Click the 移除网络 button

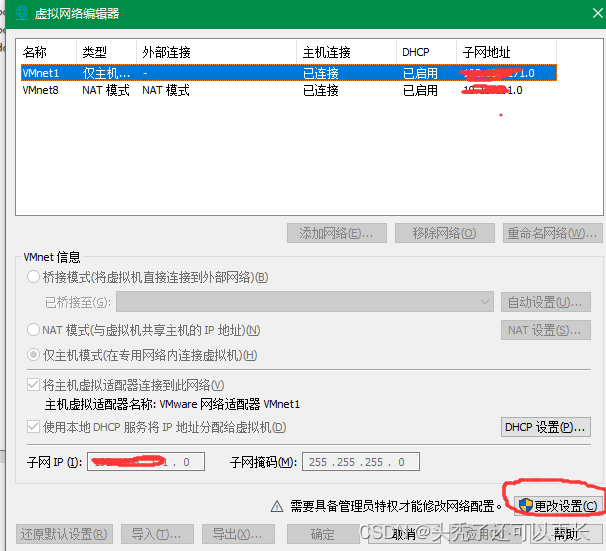[x=444, y=233]
